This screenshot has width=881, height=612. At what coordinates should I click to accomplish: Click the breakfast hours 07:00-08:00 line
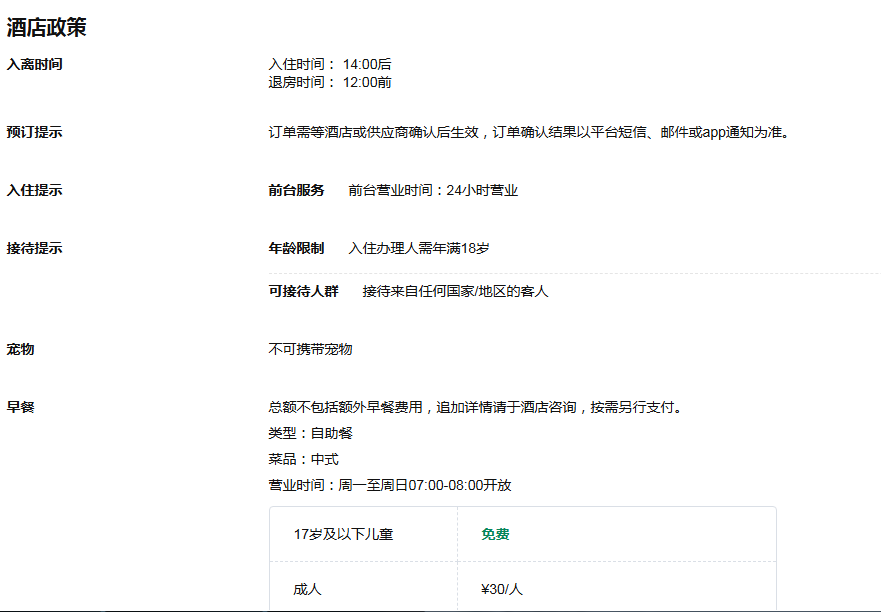tap(389, 485)
